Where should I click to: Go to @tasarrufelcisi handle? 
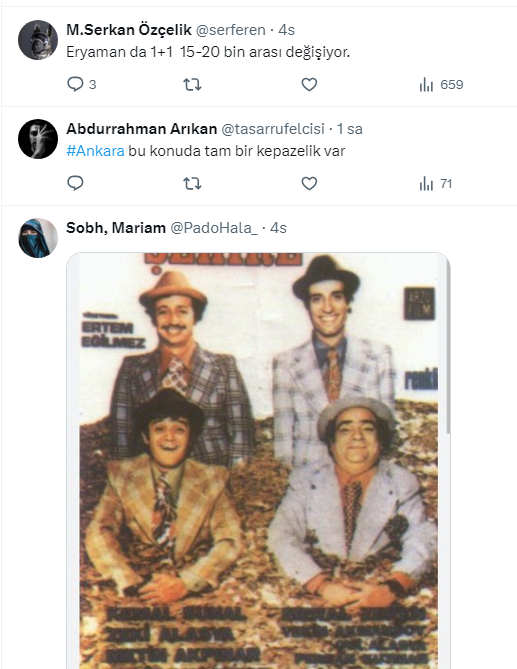pos(273,129)
